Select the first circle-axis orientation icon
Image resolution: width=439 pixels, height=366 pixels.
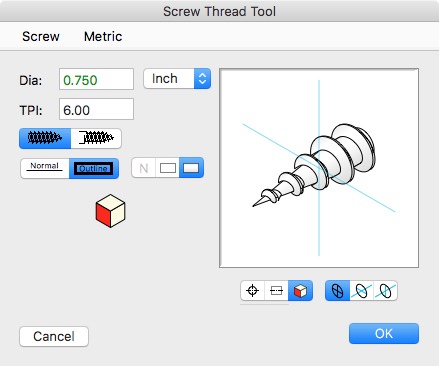[337, 291]
